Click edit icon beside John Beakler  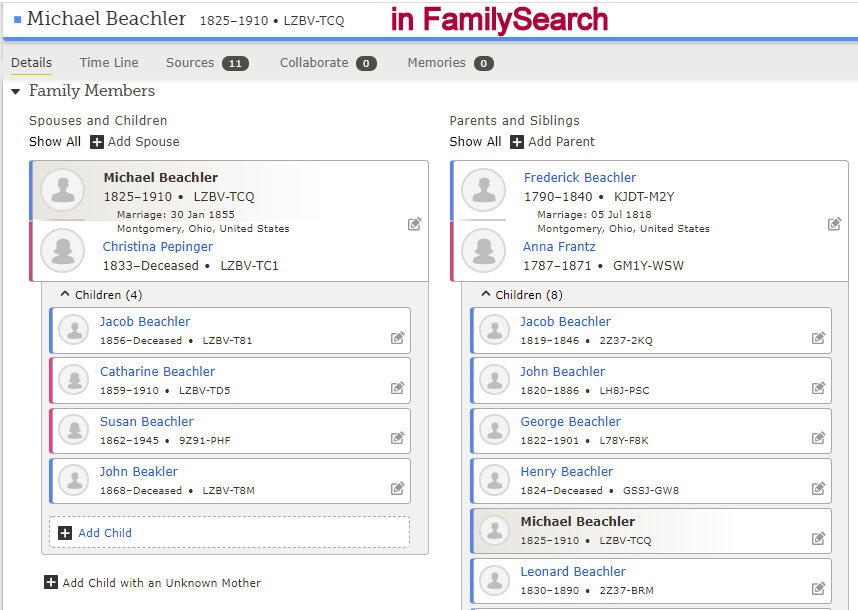click(397, 488)
